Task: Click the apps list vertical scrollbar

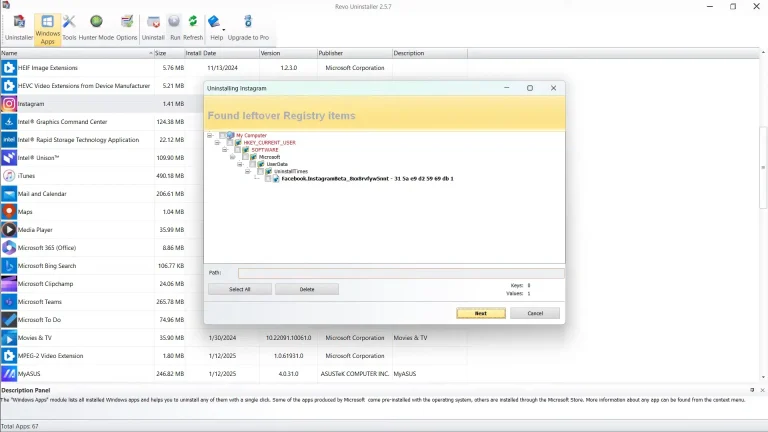Action: point(763,167)
